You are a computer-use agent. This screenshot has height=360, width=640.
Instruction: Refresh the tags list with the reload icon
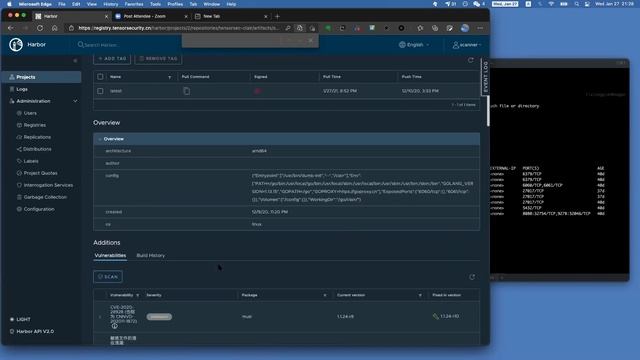click(471, 60)
